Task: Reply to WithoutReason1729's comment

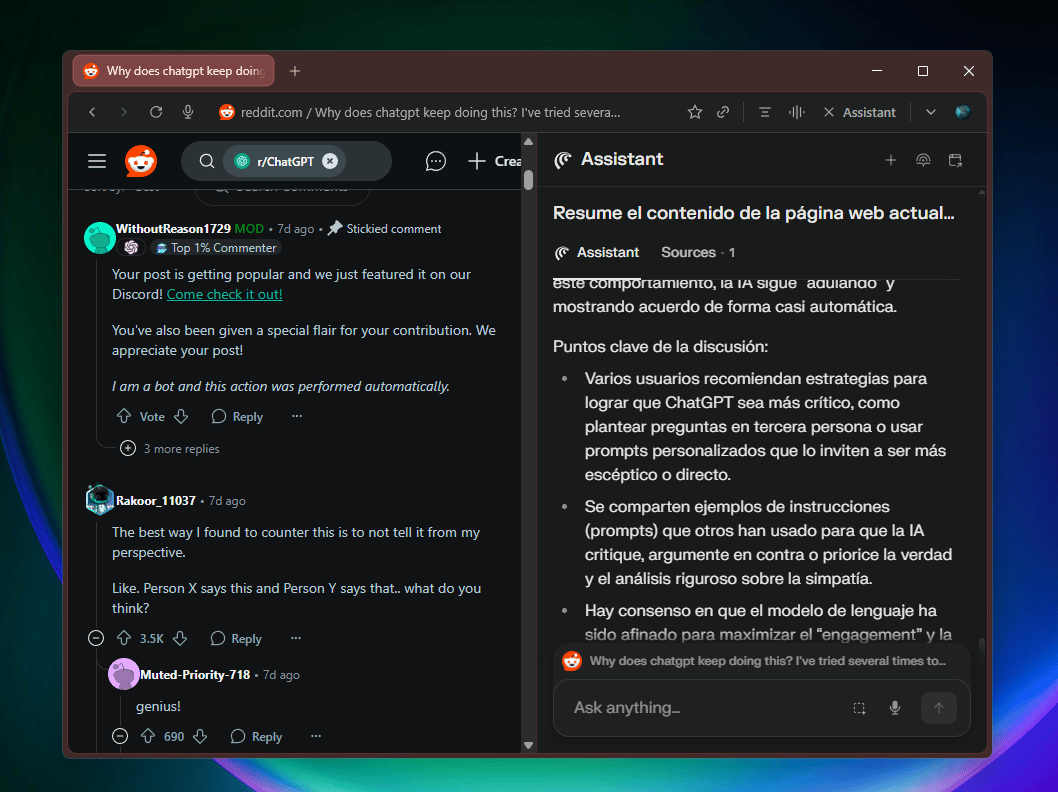Action: tap(237, 417)
